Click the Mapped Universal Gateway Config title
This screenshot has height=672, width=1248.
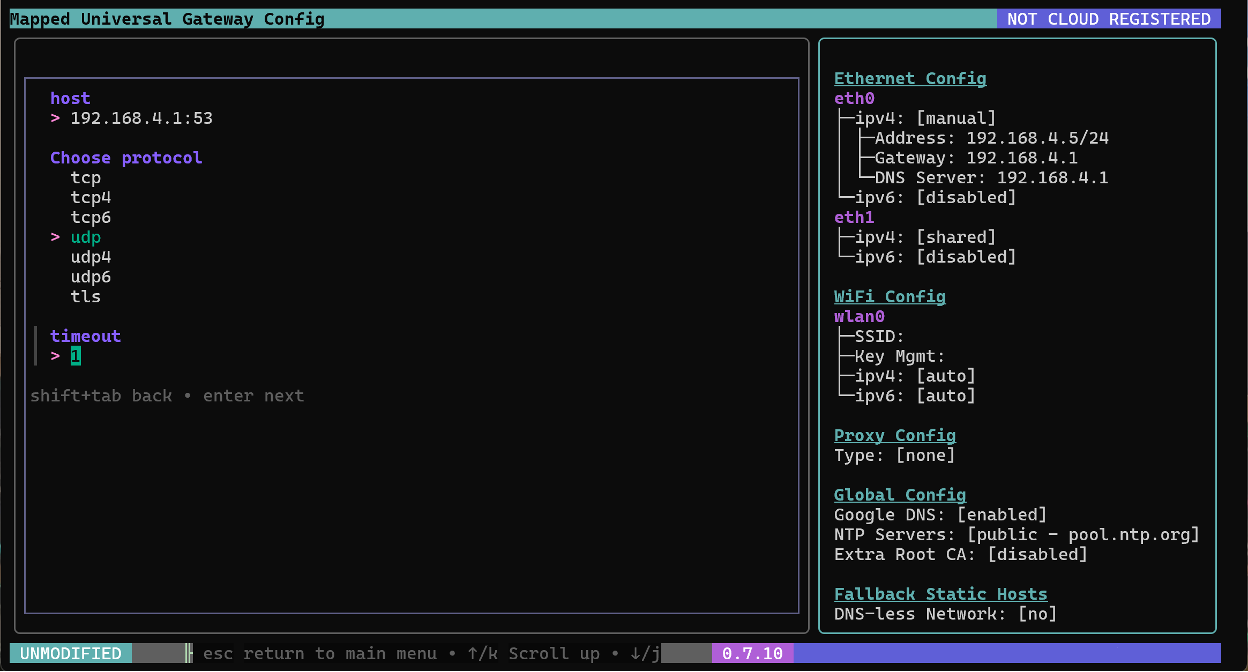pos(167,19)
